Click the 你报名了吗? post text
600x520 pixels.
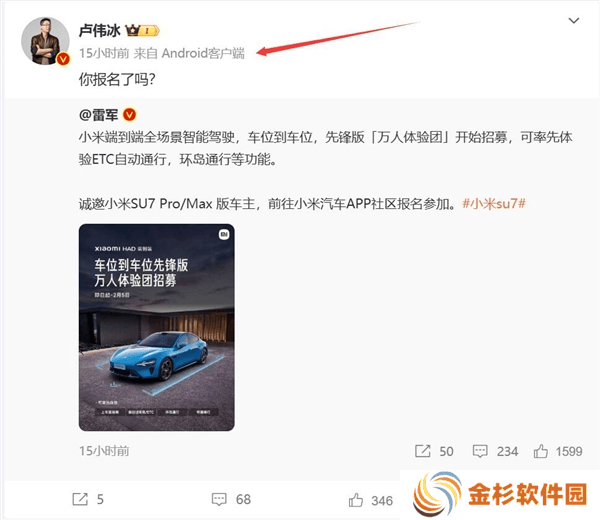coord(117,80)
